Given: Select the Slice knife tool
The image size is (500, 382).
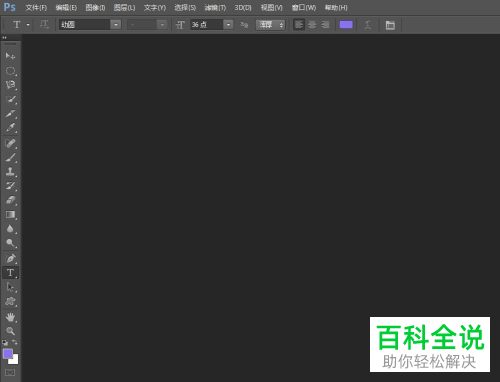Looking at the screenshot, I should point(10,114).
